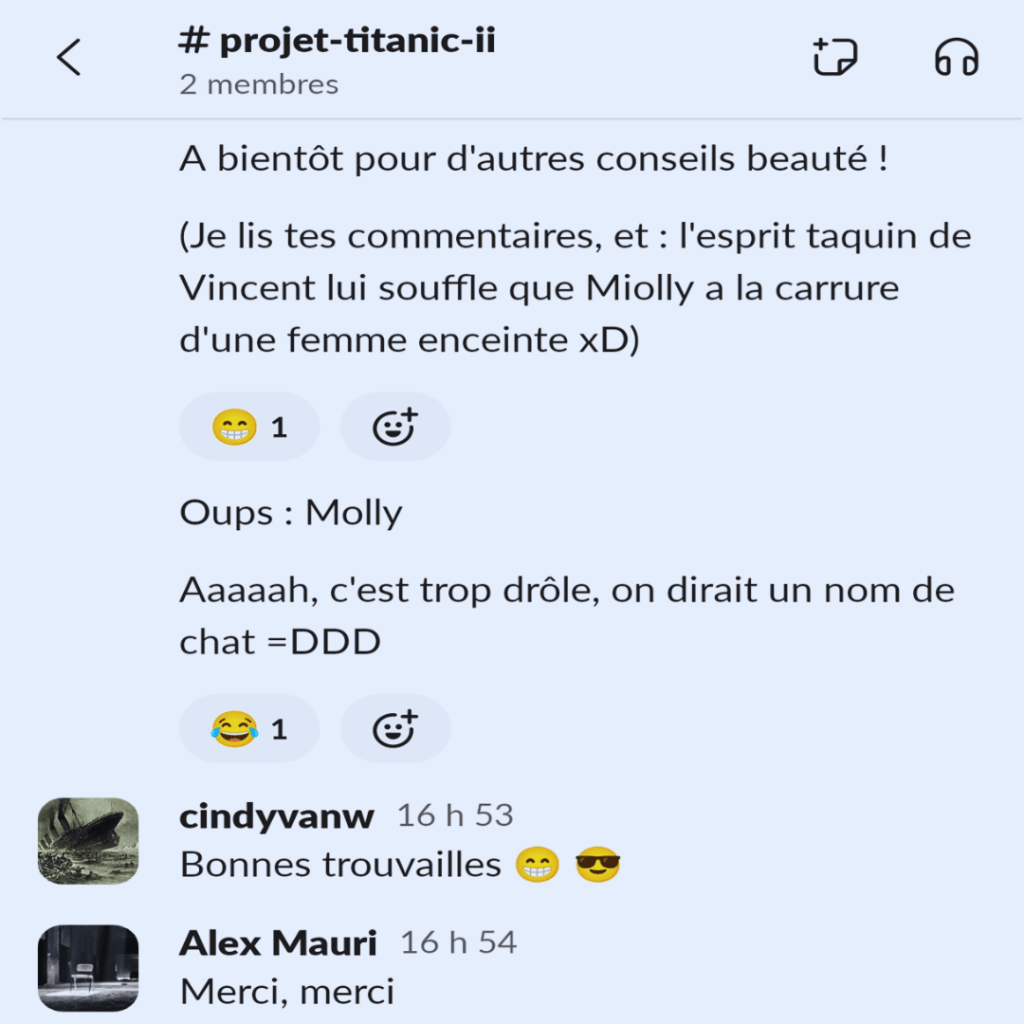Select the "Oups : Molly" message
The width and height of the screenshot is (1024, 1024).
click(291, 513)
